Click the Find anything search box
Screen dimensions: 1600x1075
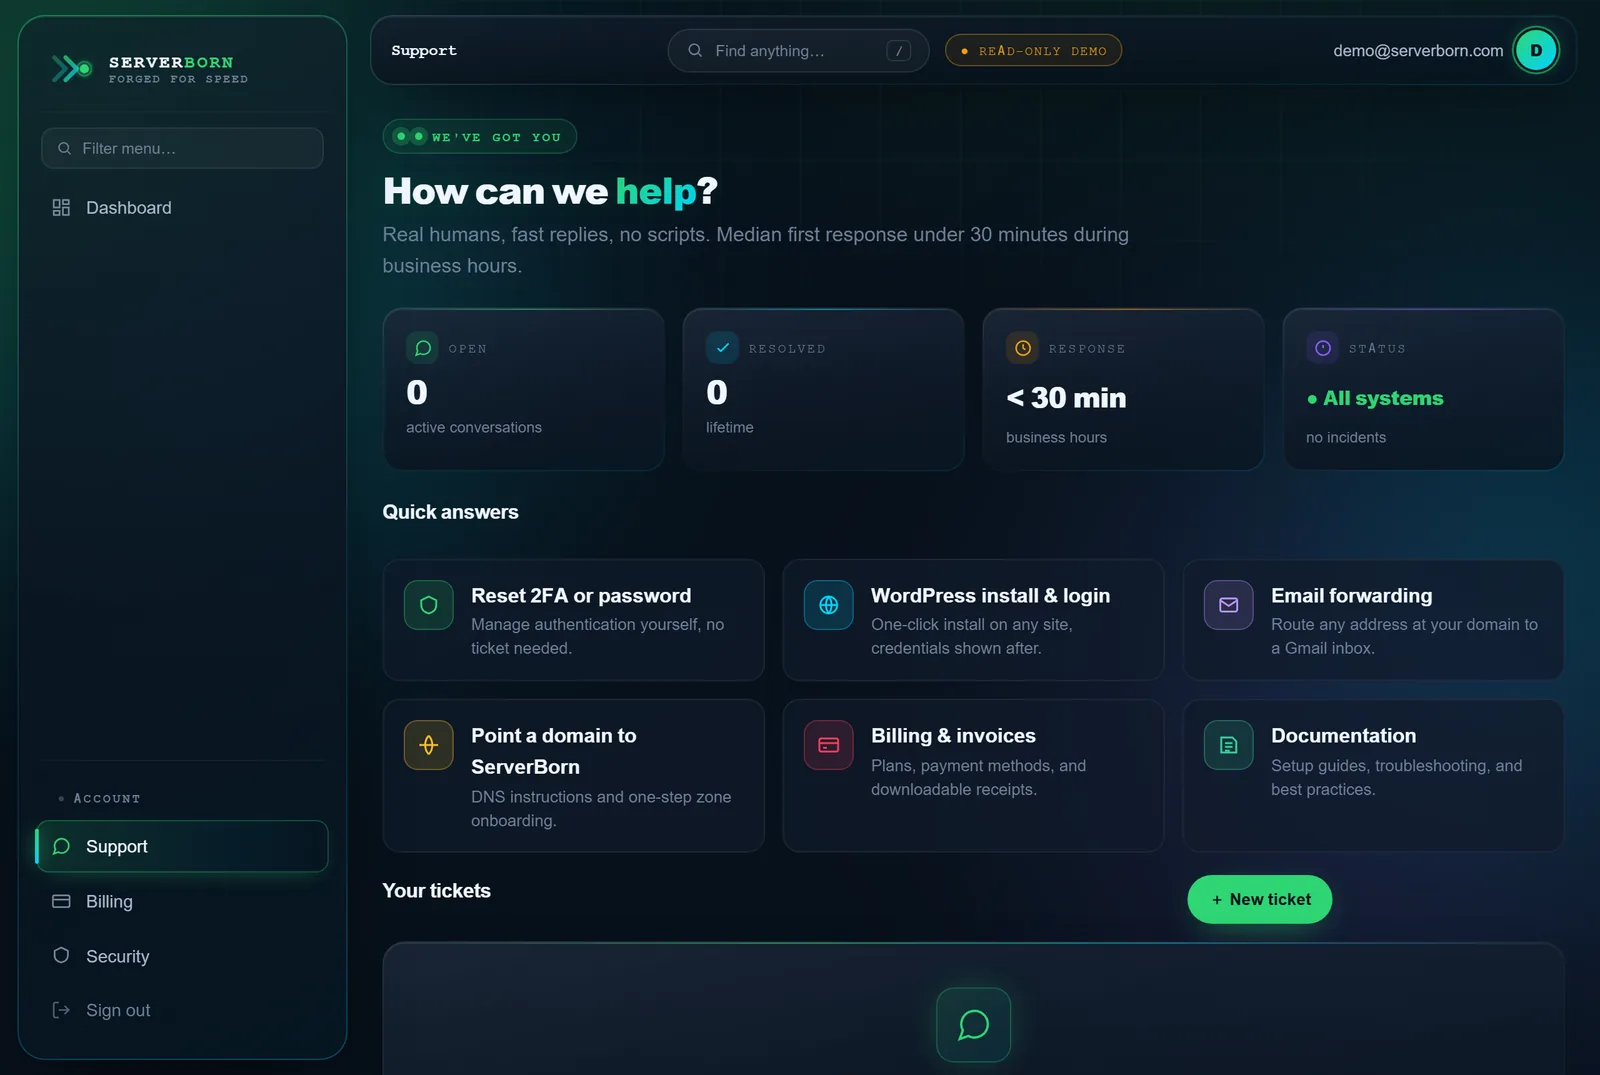pyautogui.click(x=798, y=51)
